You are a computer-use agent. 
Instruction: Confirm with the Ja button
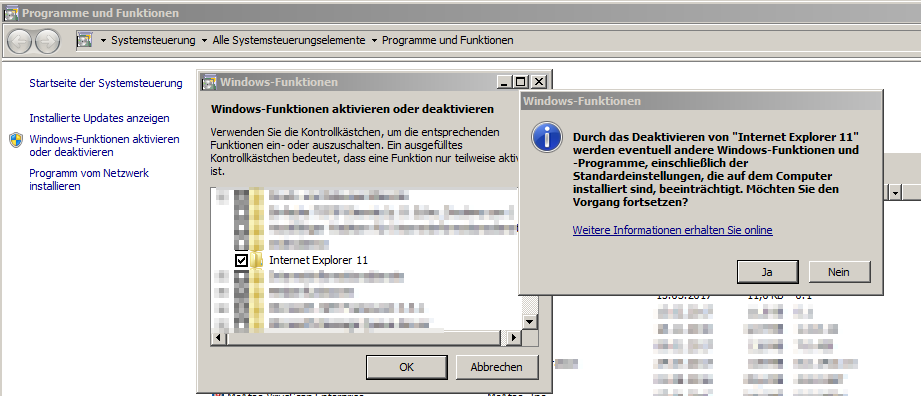(767, 272)
